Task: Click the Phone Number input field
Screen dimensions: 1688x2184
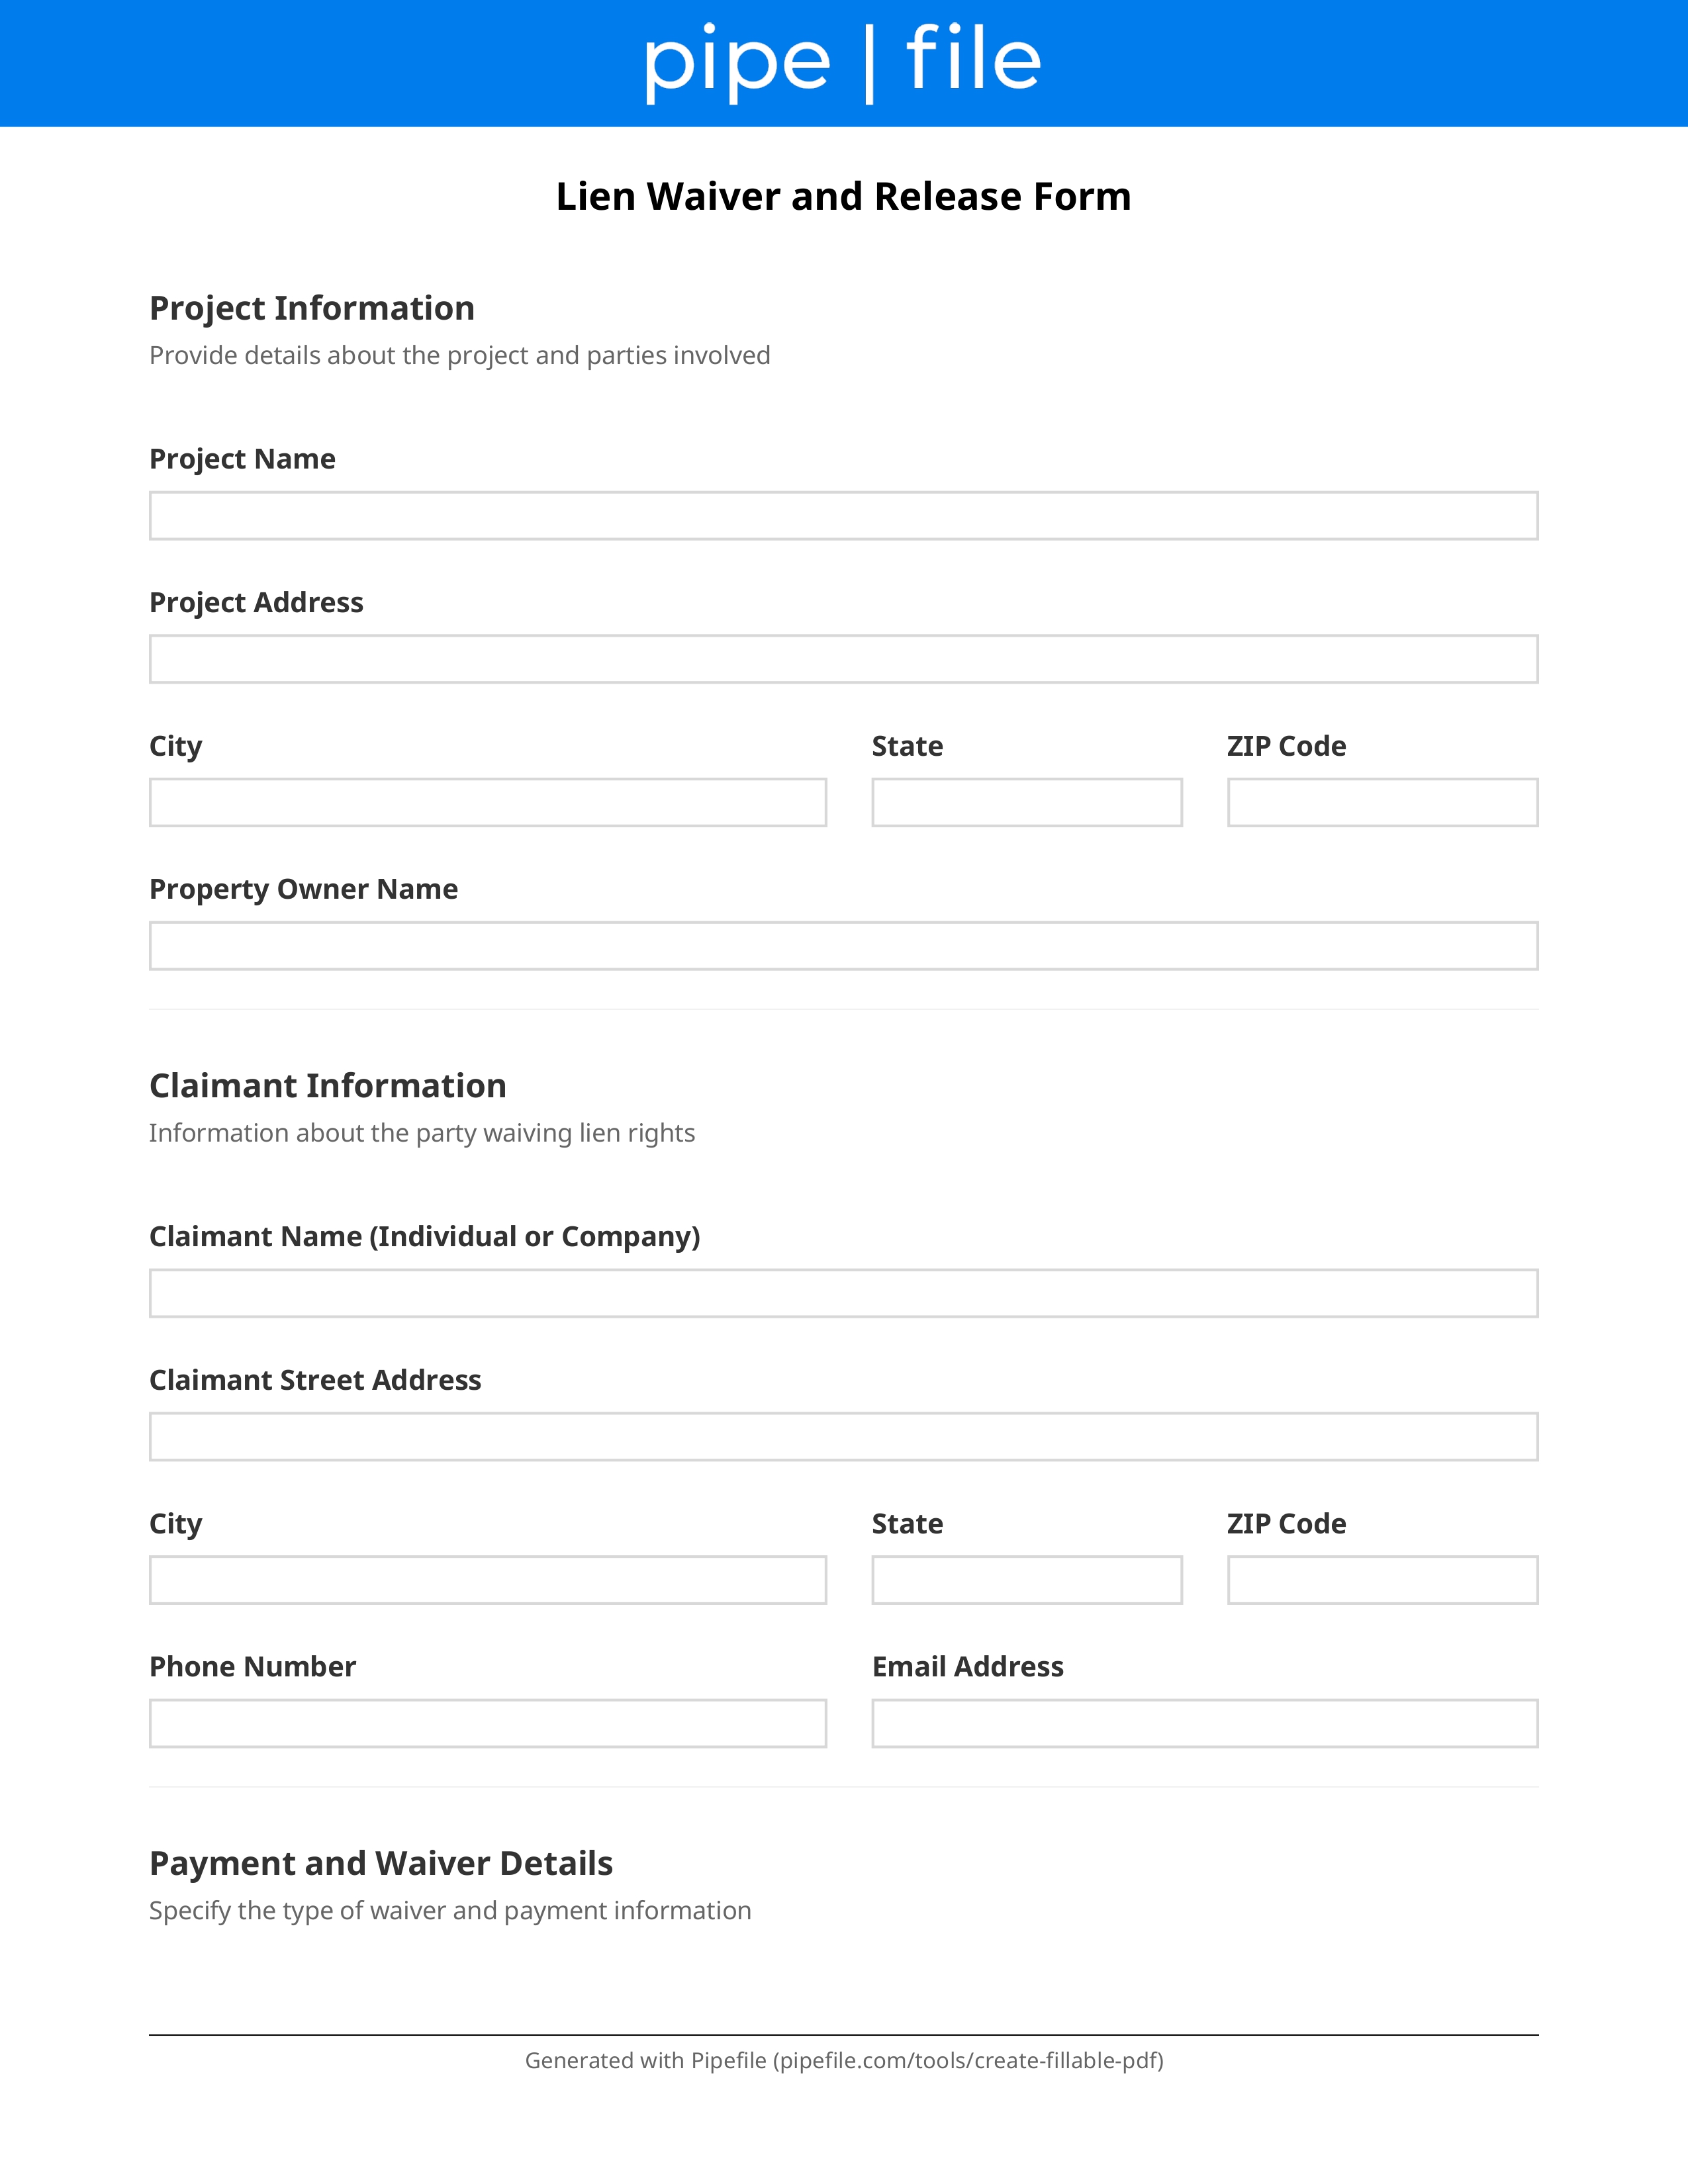Action: coord(488,1724)
